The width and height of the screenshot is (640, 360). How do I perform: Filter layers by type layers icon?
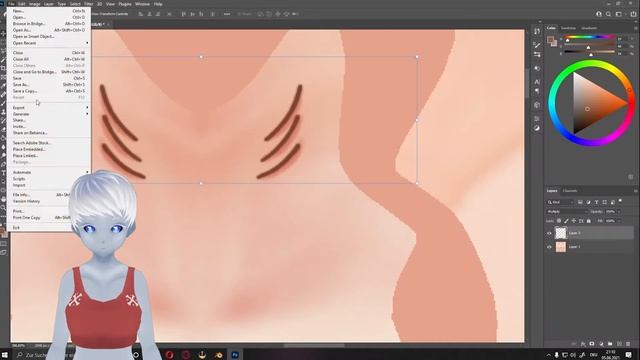(x=596, y=202)
